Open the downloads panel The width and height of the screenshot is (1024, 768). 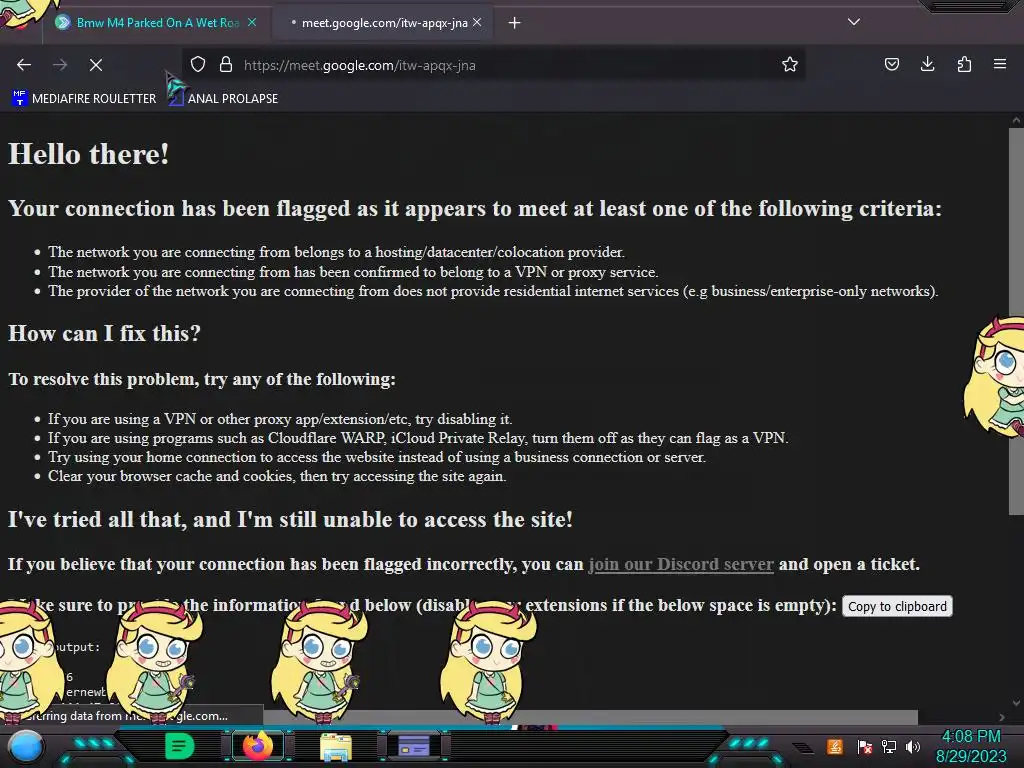tap(927, 65)
